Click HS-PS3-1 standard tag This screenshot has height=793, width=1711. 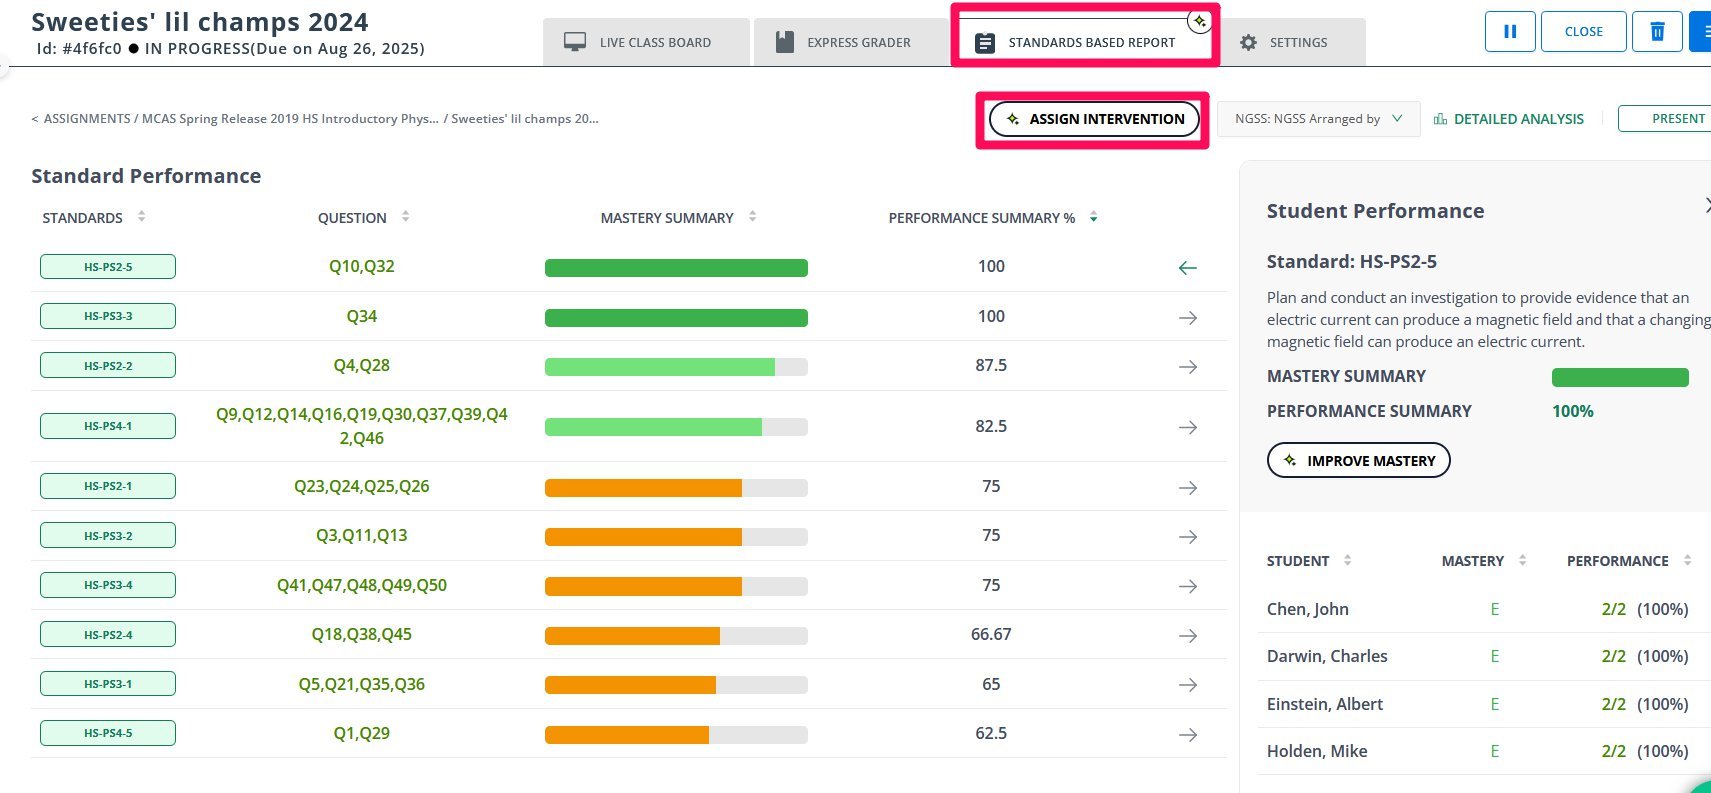pyautogui.click(x=108, y=684)
